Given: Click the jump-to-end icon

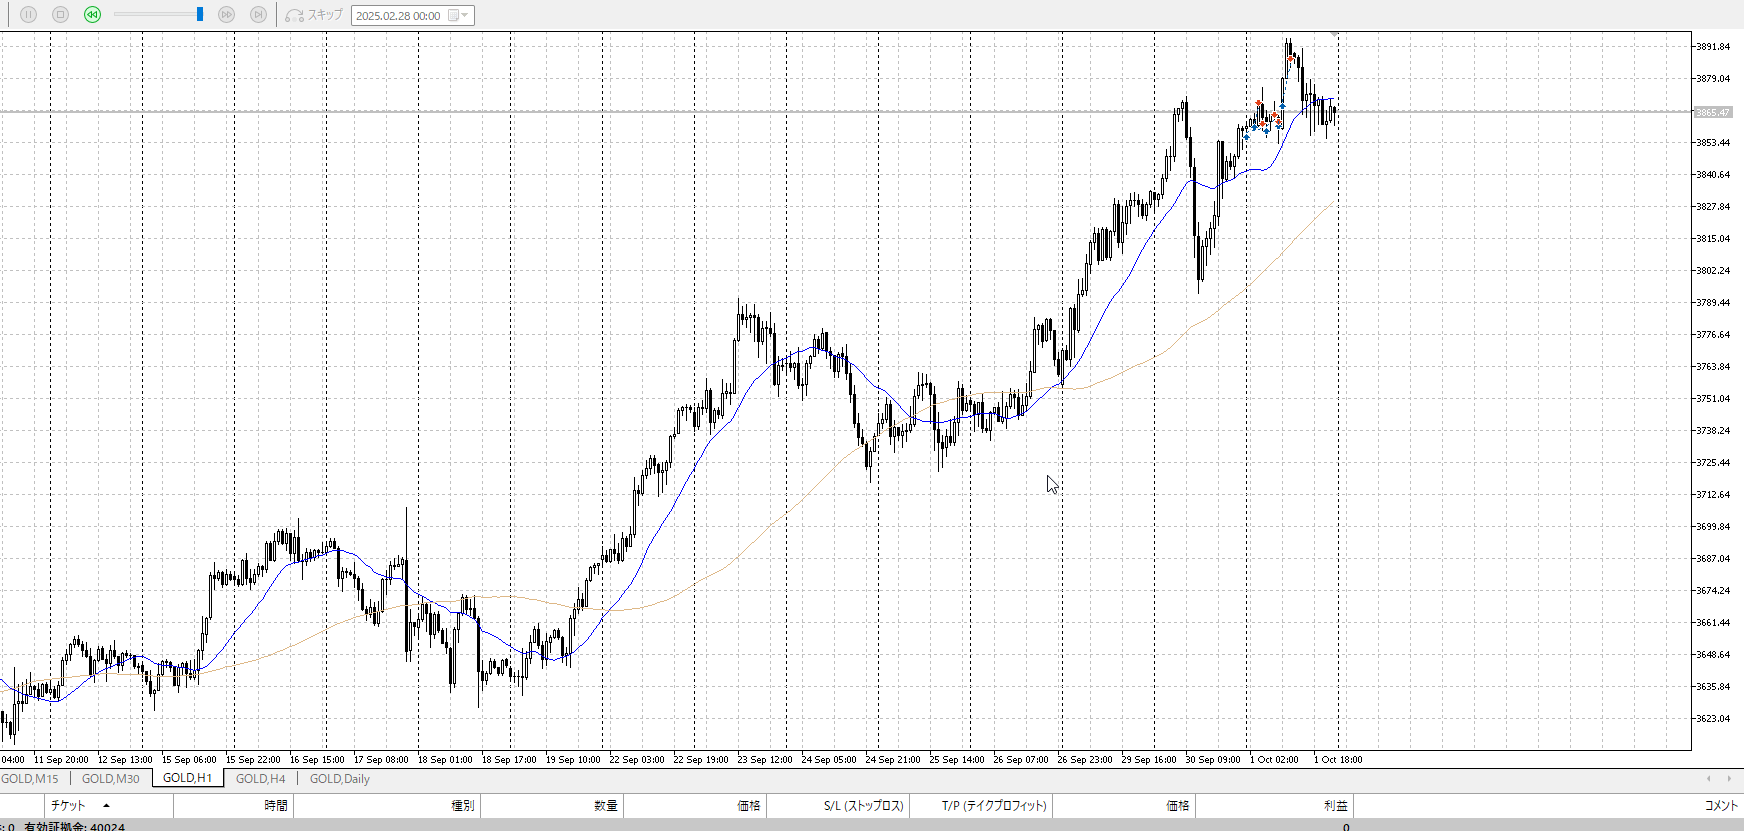Looking at the screenshot, I should point(258,15).
